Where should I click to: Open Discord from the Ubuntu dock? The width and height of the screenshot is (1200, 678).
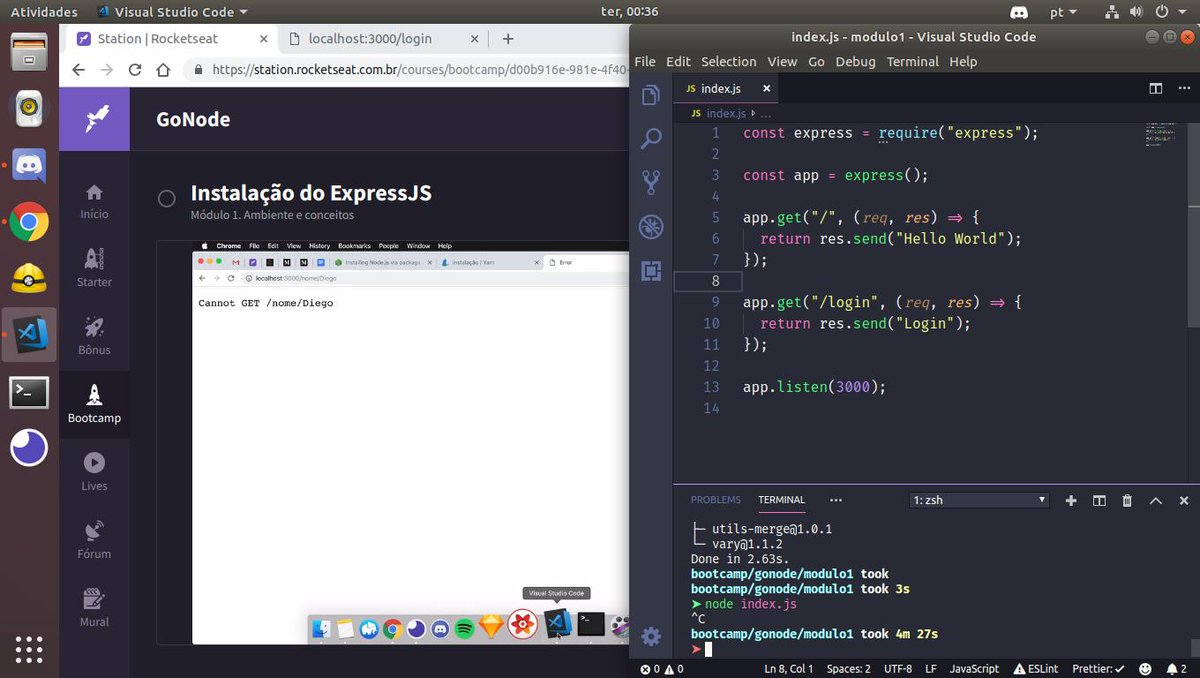click(29, 165)
